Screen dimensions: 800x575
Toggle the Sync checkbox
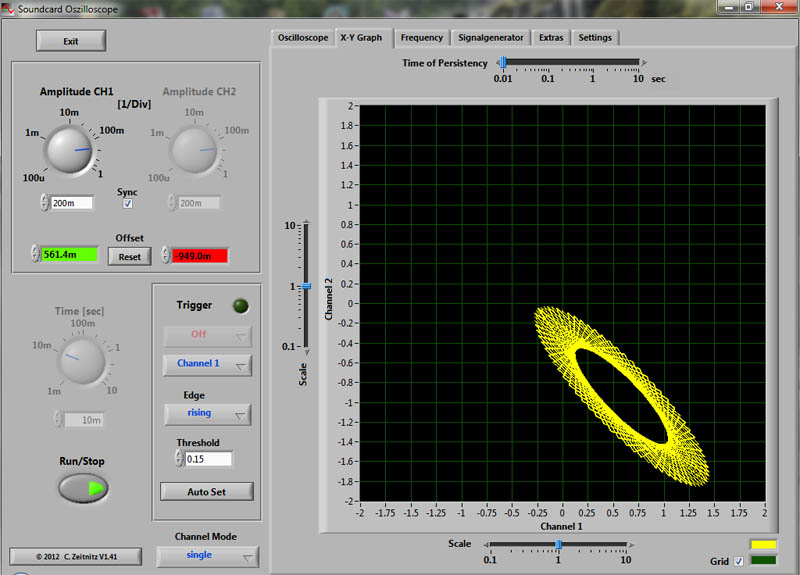[x=127, y=203]
